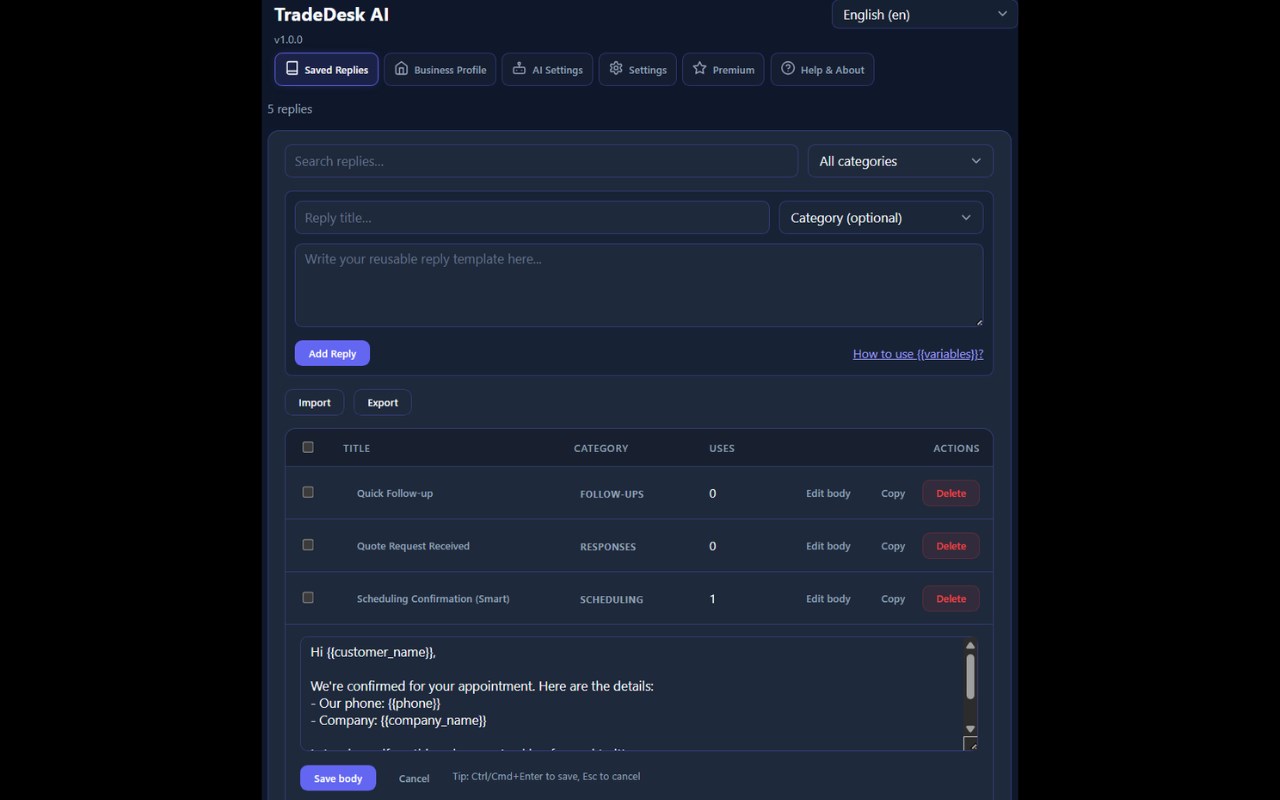
Task: Click the Export button
Action: pos(382,402)
